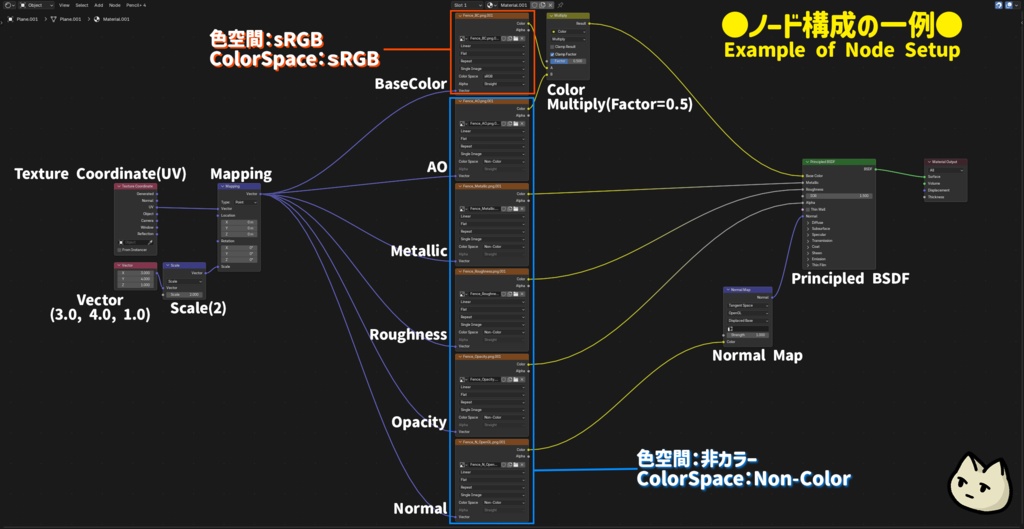
Task: Open Linear interpolation dropdown in Fence_BC node
Action: click(x=492, y=46)
